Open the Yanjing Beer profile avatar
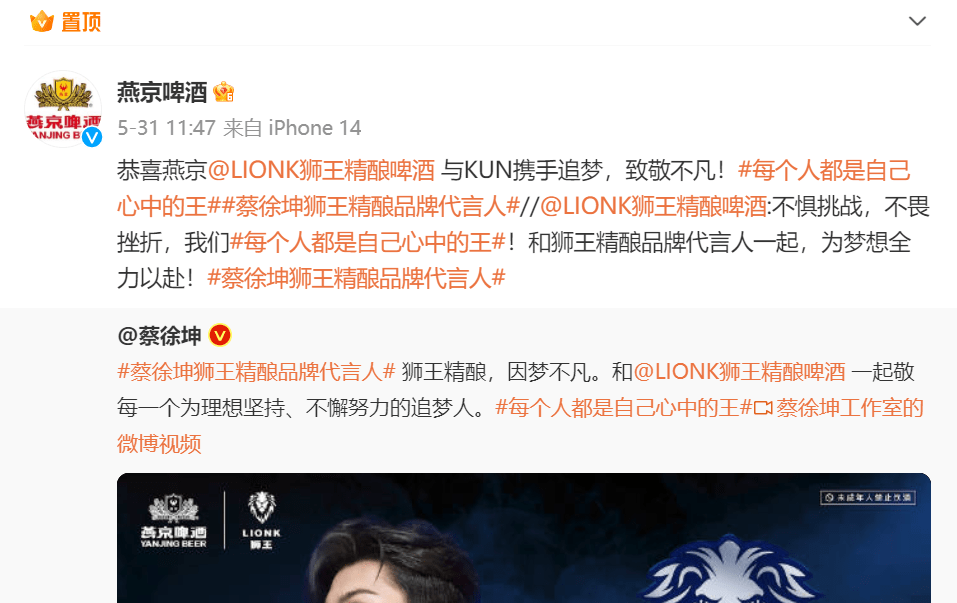This screenshot has height=603, width=957. [63, 109]
